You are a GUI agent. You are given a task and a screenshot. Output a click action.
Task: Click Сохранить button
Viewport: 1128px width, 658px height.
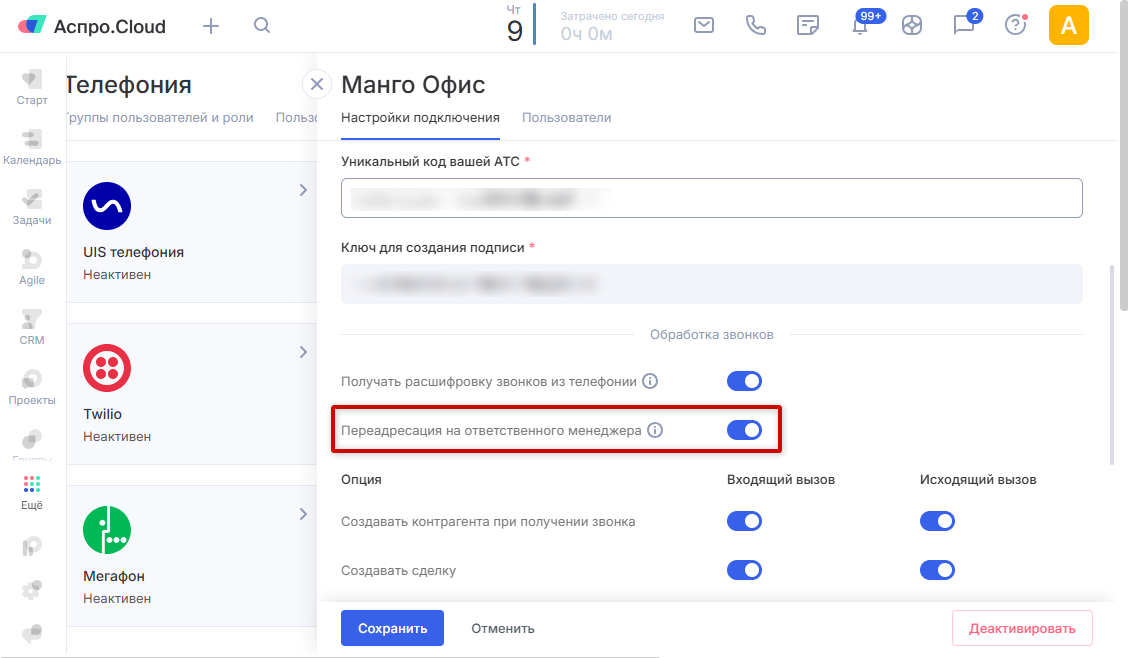(x=392, y=628)
